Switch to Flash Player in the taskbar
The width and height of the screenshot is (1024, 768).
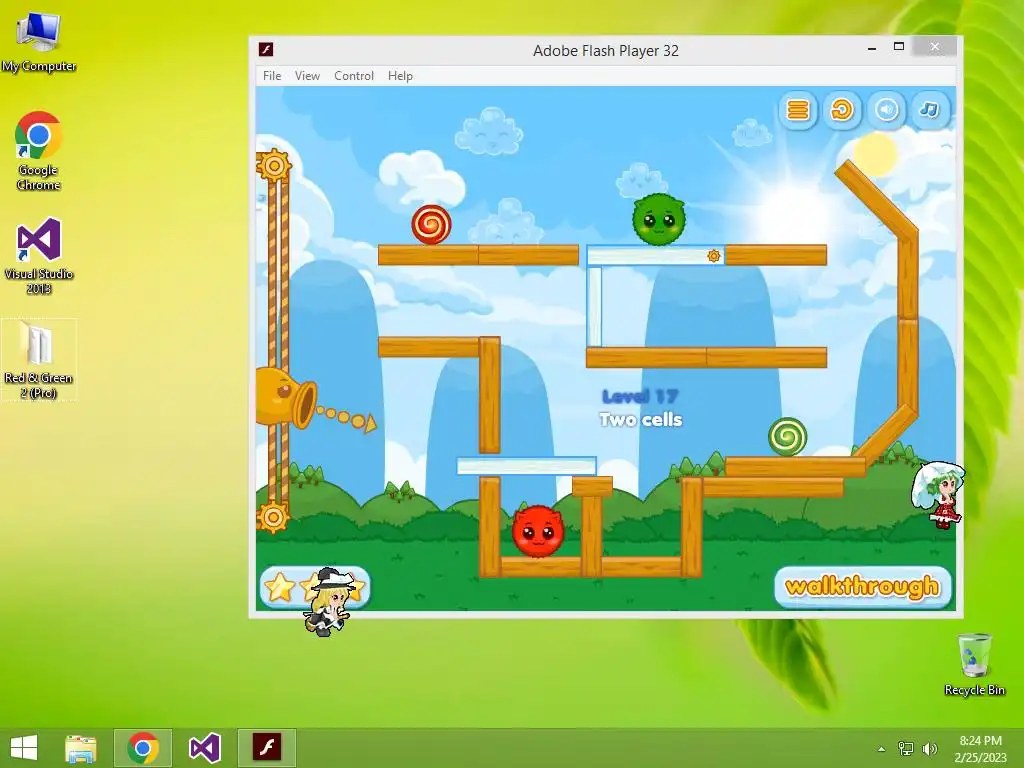[x=266, y=748]
